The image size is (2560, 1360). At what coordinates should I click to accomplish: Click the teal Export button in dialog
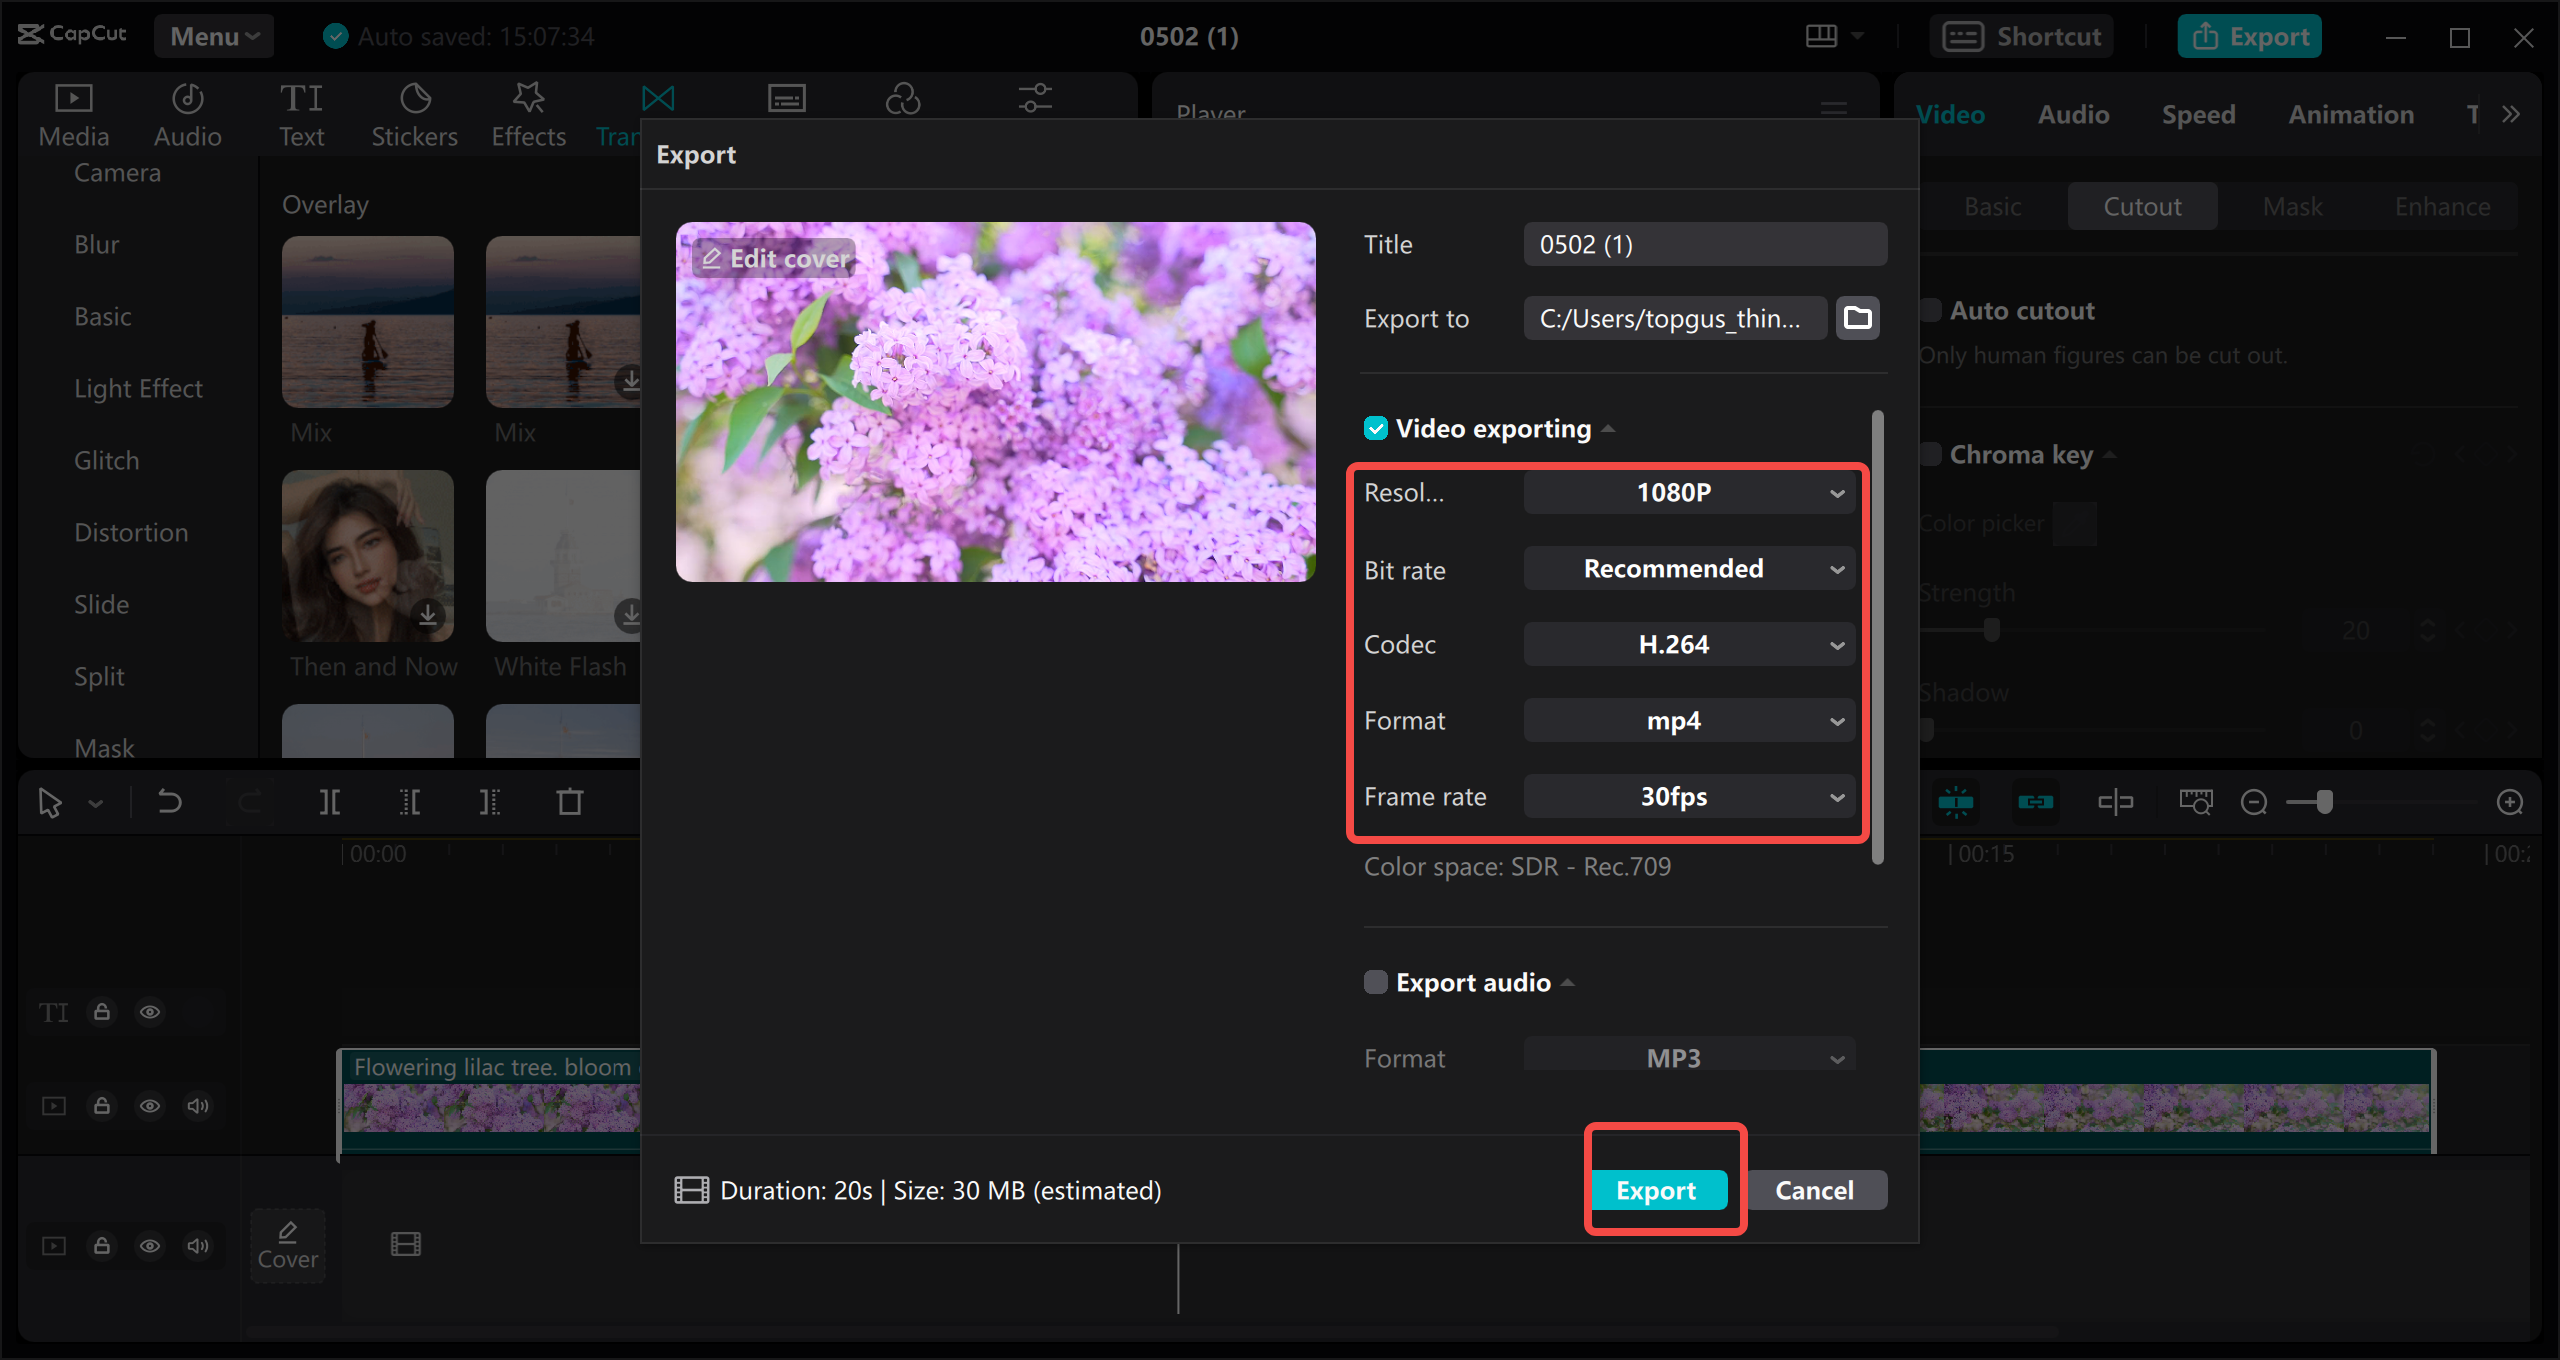click(x=1657, y=1190)
